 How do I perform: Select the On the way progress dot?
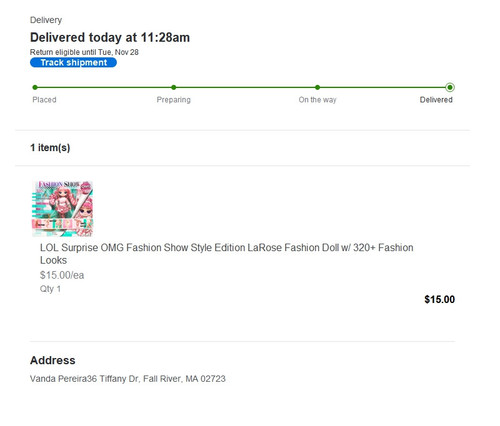(x=317, y=87)
